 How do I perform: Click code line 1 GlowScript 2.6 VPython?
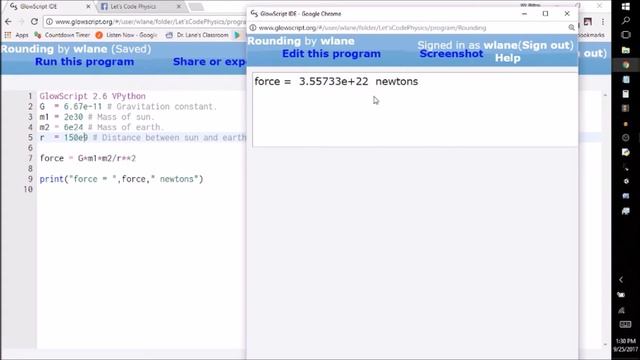pyautogui.click(x=93, y=96)
